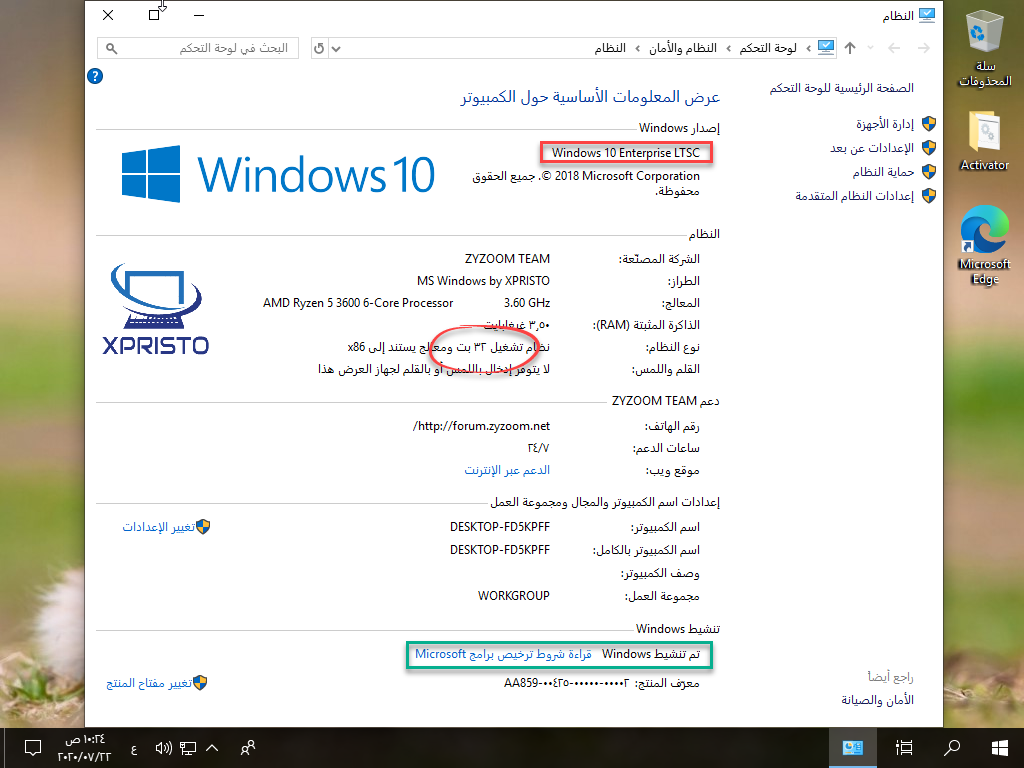1024x768 pixels.
Task: Open the network tray icon
Action: 188,748
